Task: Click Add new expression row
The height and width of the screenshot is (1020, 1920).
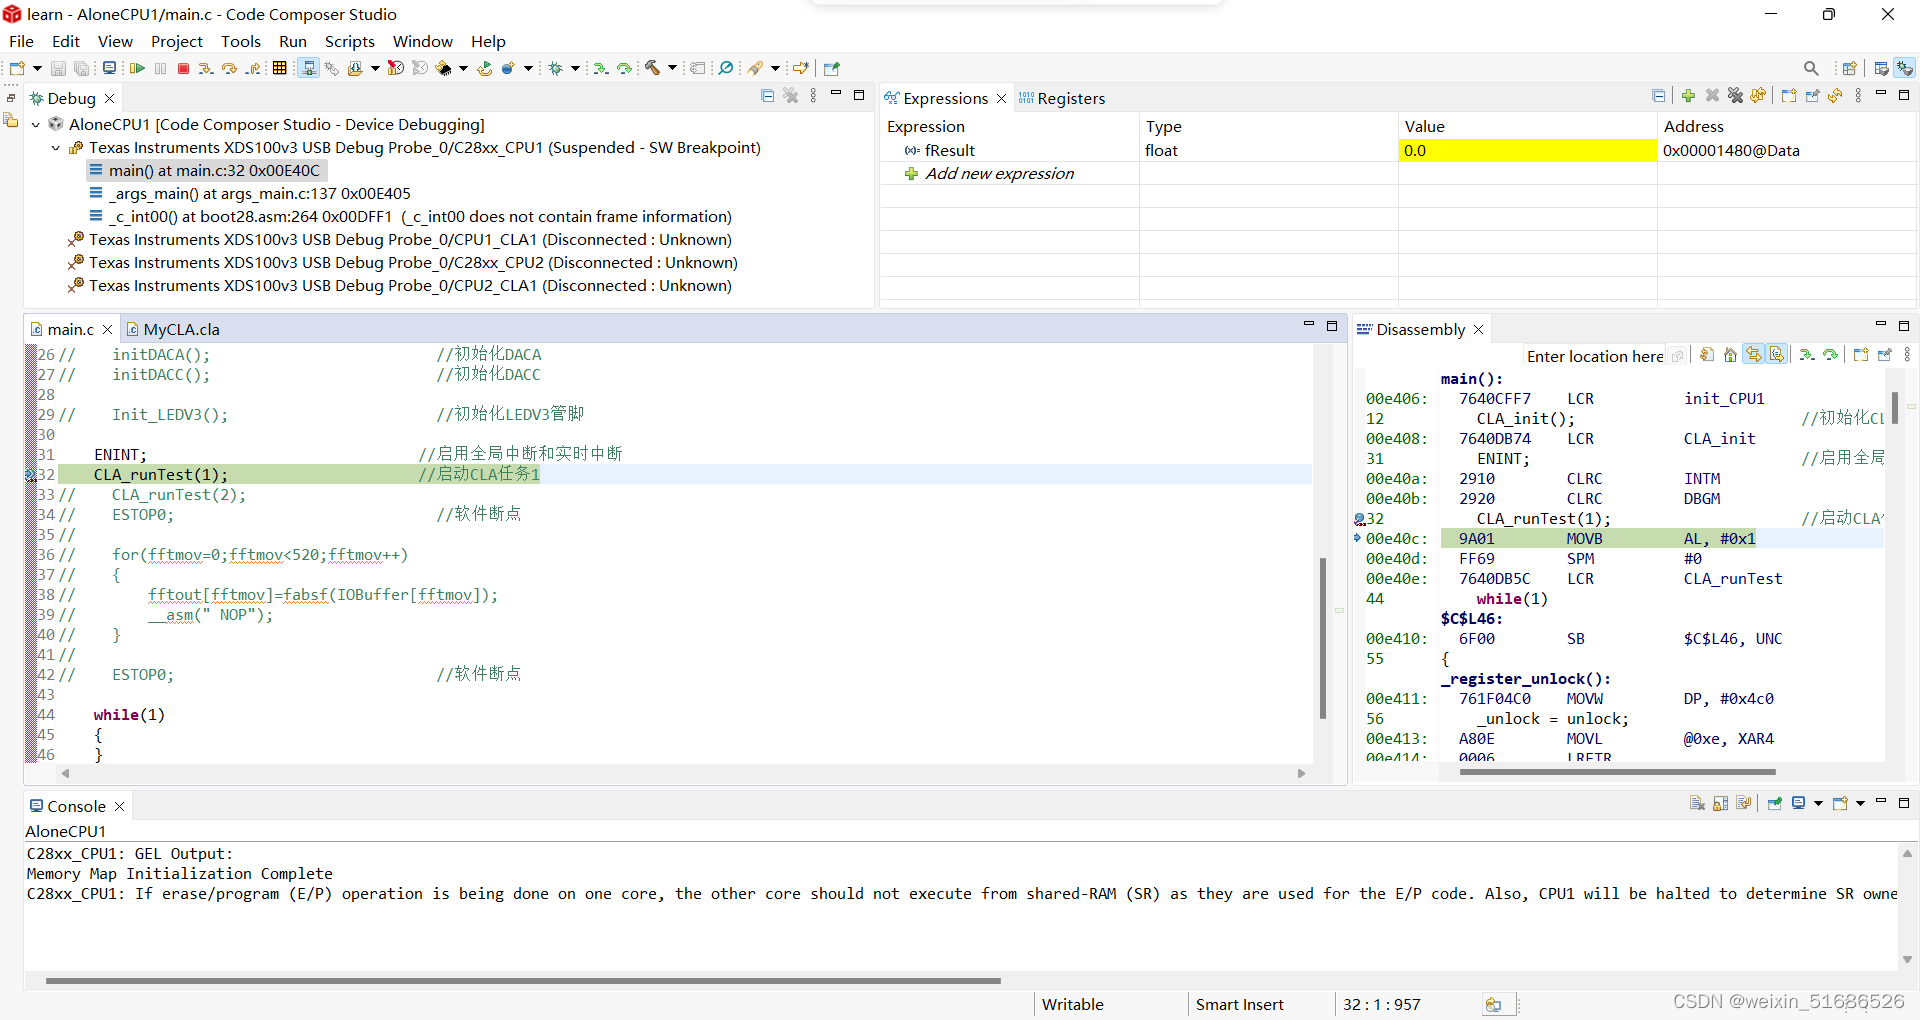Action: coord(999,174)
